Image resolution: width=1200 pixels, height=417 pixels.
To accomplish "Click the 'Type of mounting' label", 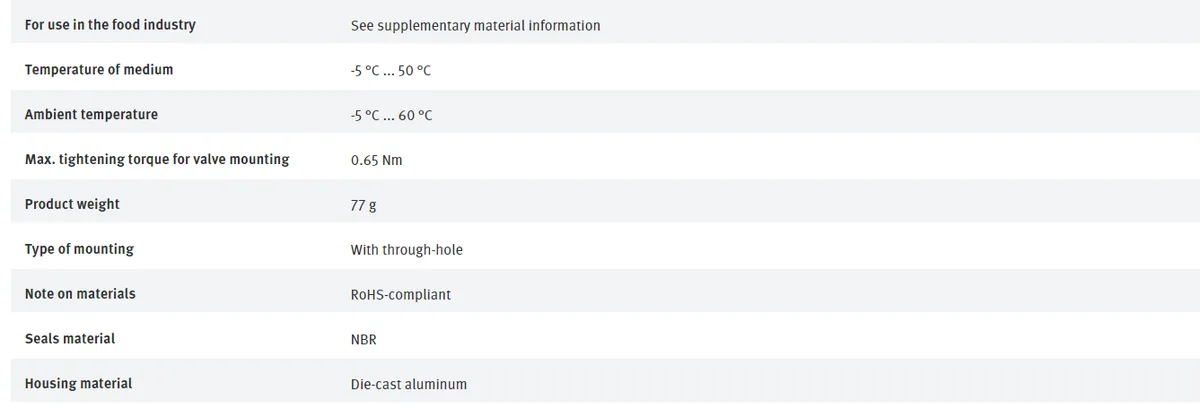I will pos(79,249).
